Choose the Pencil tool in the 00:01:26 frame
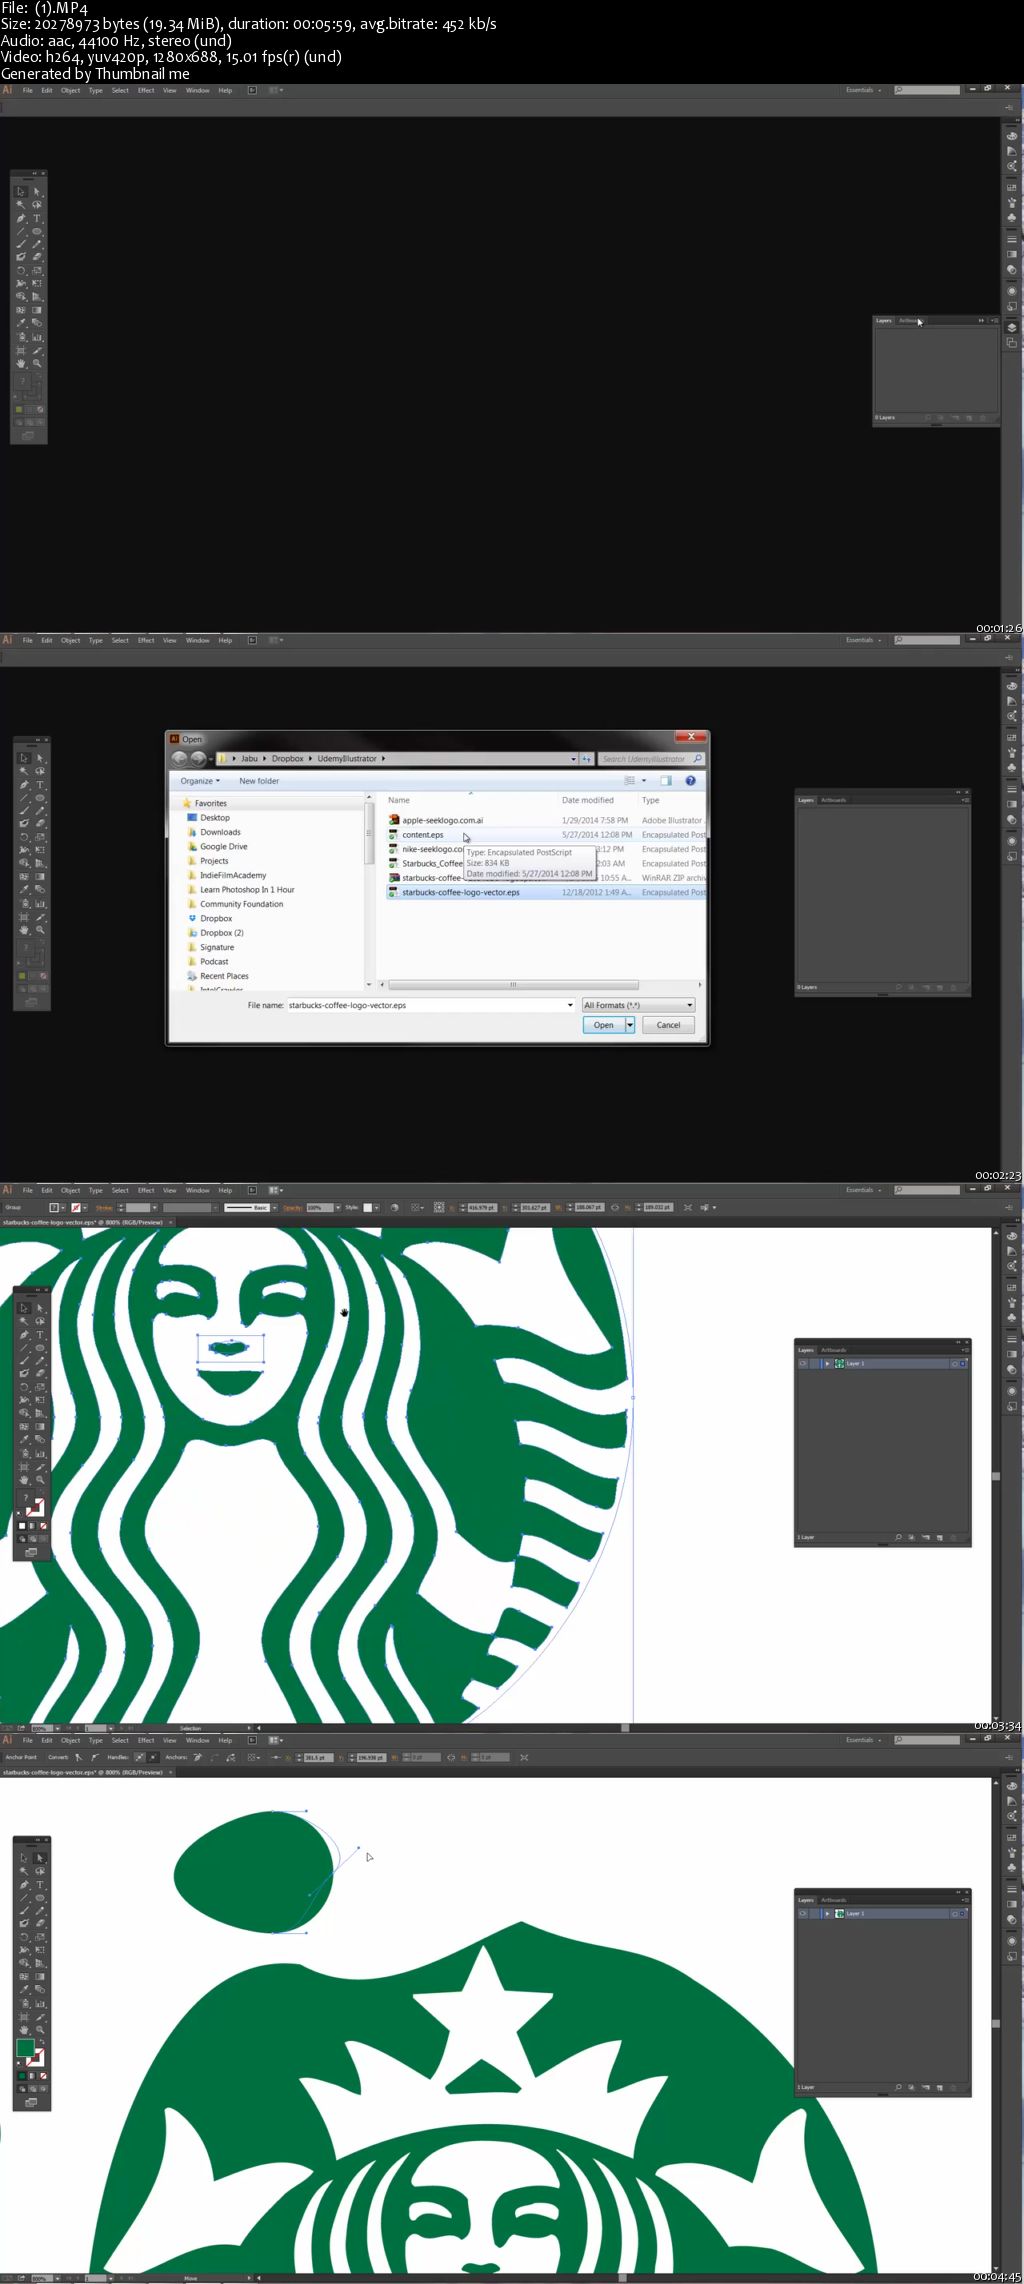Viewport: 1024px width, 2284px height. 37,245
